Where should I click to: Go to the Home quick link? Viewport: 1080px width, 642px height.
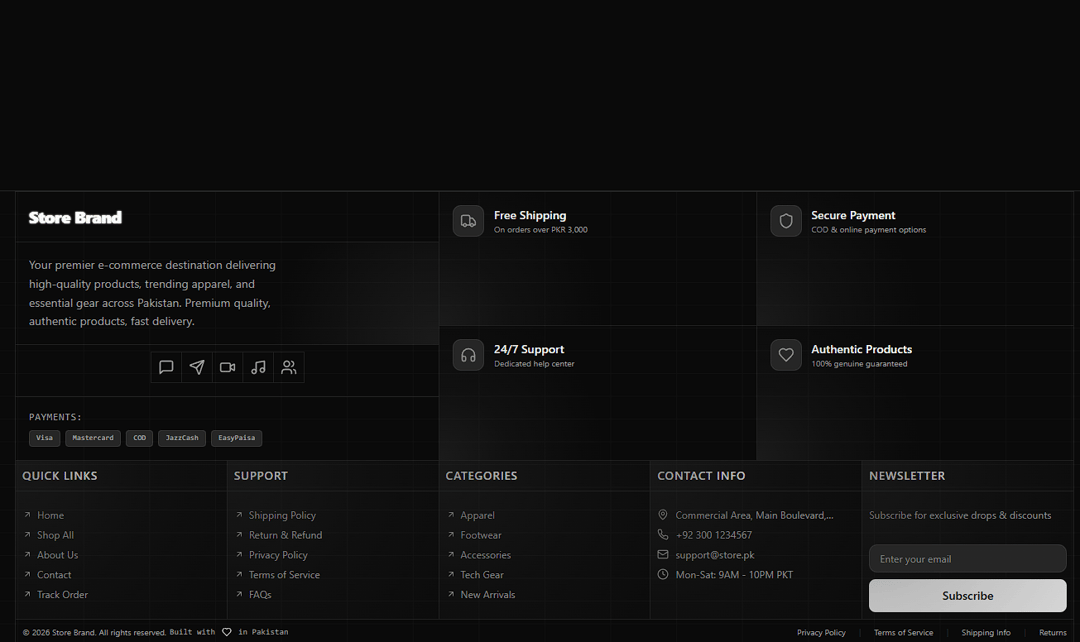coord(50,515)
